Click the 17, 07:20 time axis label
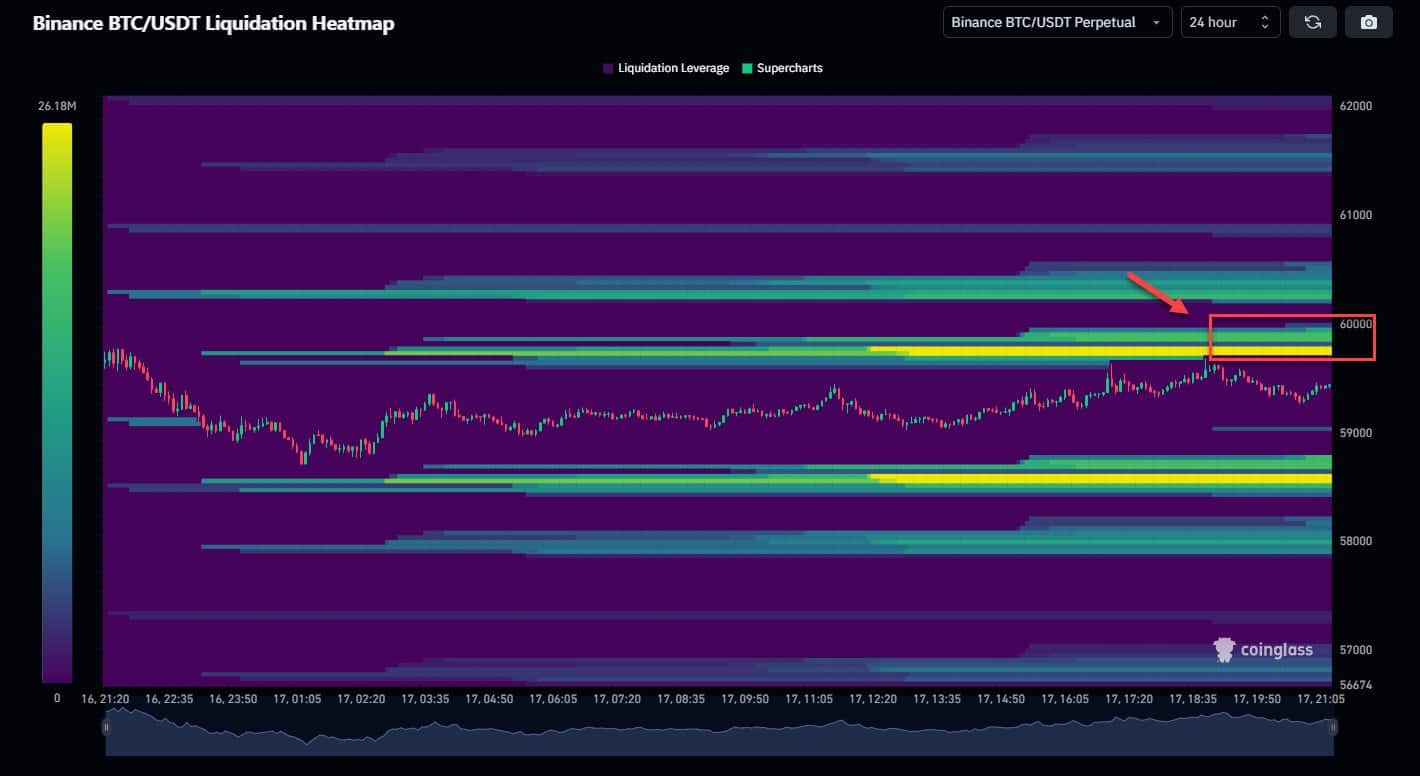The width and height of the screenshot is (1420, 776). tap(618, 699)
